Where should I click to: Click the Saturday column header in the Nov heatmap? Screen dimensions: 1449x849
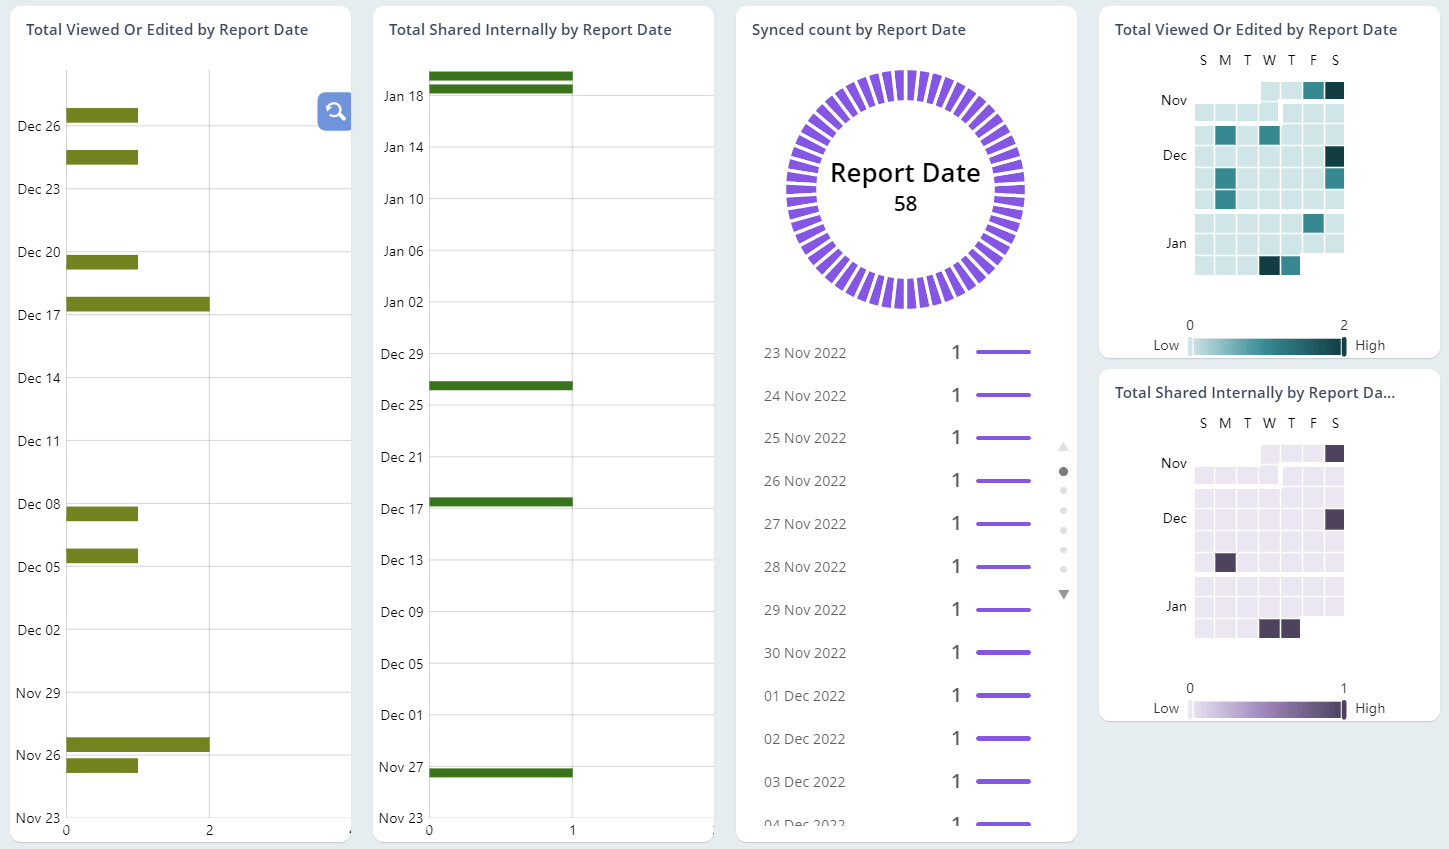point(1336,60)
